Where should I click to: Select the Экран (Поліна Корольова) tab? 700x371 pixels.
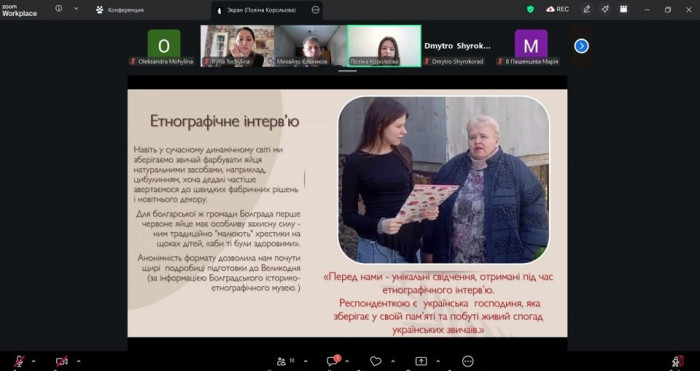[x=267, y=10]
